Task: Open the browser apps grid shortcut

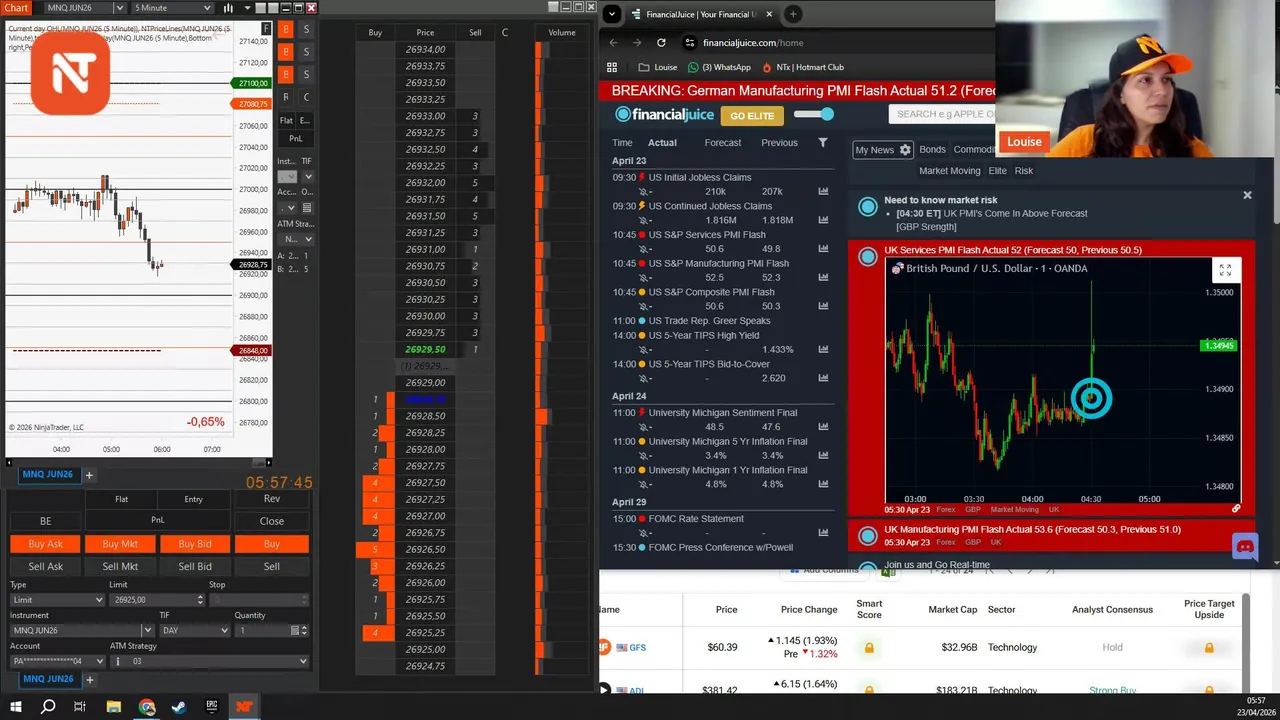Action: click(x=613, y=67)
